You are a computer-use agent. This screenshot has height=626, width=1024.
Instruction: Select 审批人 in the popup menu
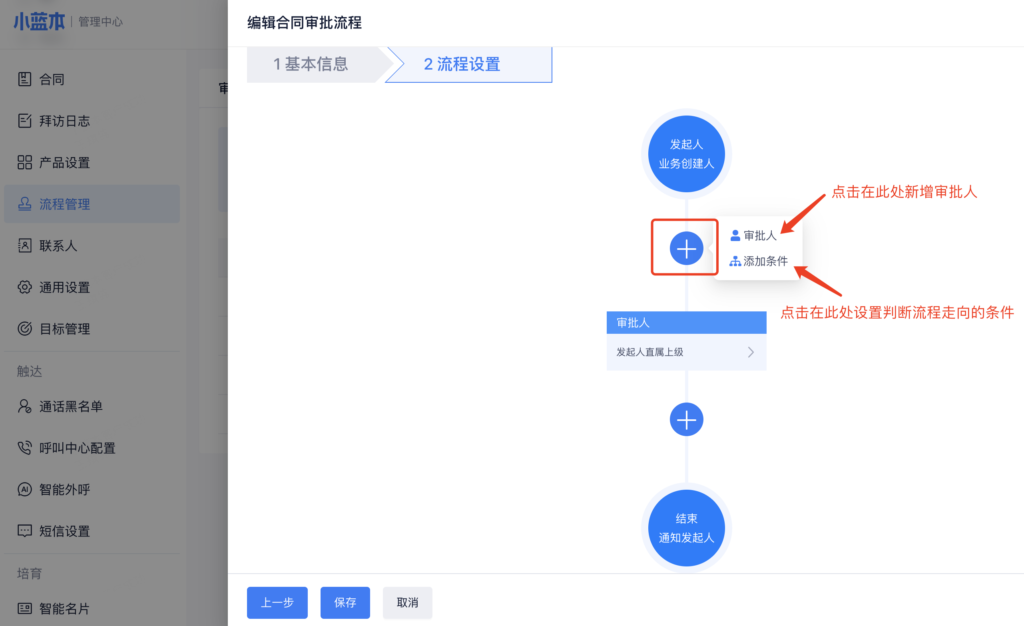(754, 236)
